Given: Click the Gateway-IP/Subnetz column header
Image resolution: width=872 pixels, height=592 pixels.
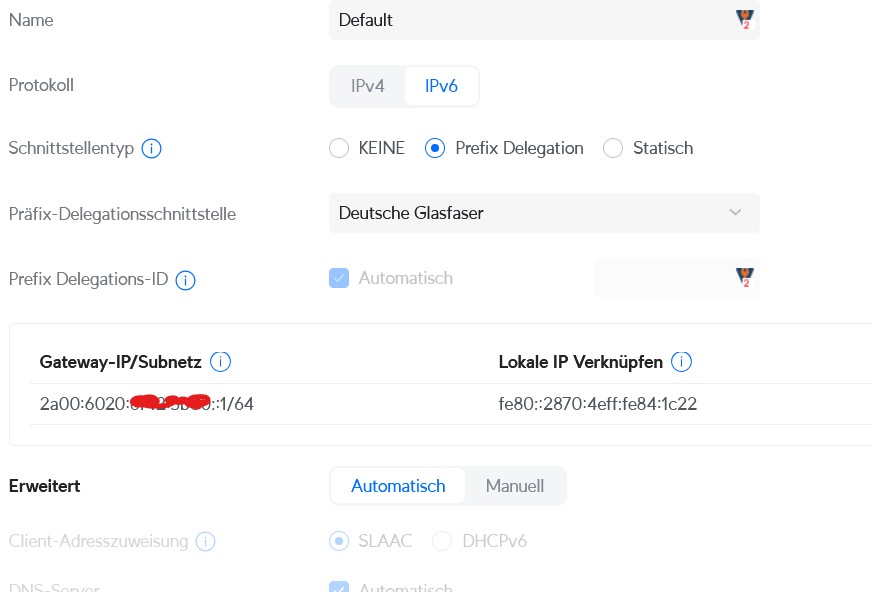Looking at the screenshot, I should tap(120, 362).
